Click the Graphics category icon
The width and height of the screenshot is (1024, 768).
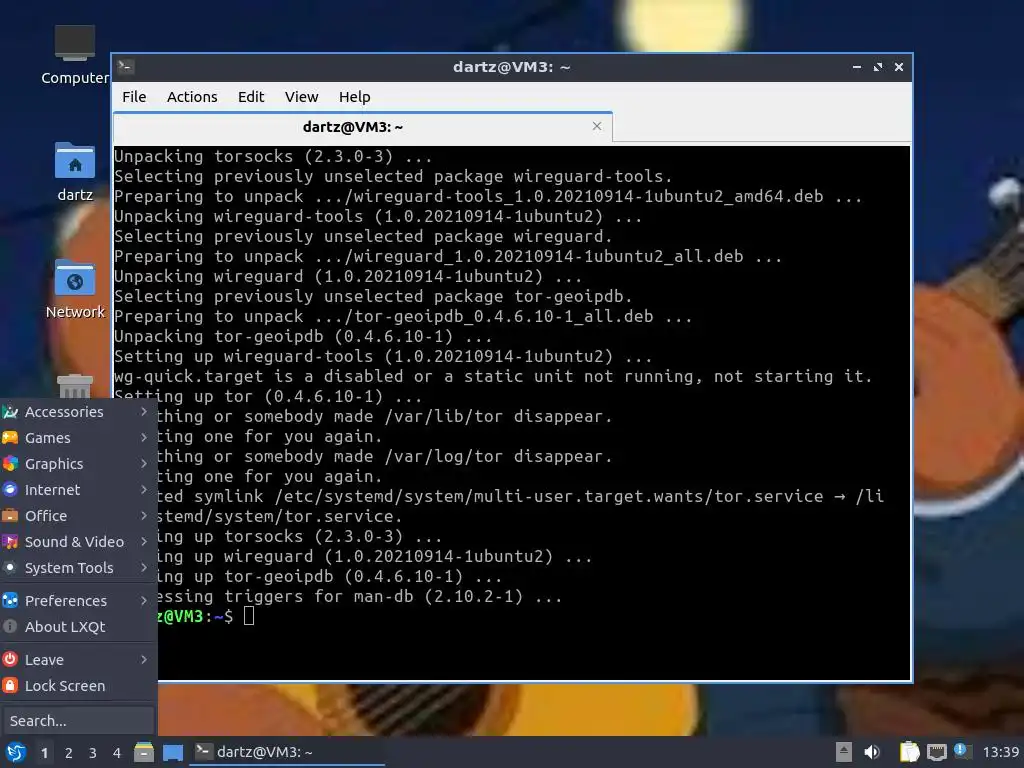pyautogui.click(x=10, y=464)
